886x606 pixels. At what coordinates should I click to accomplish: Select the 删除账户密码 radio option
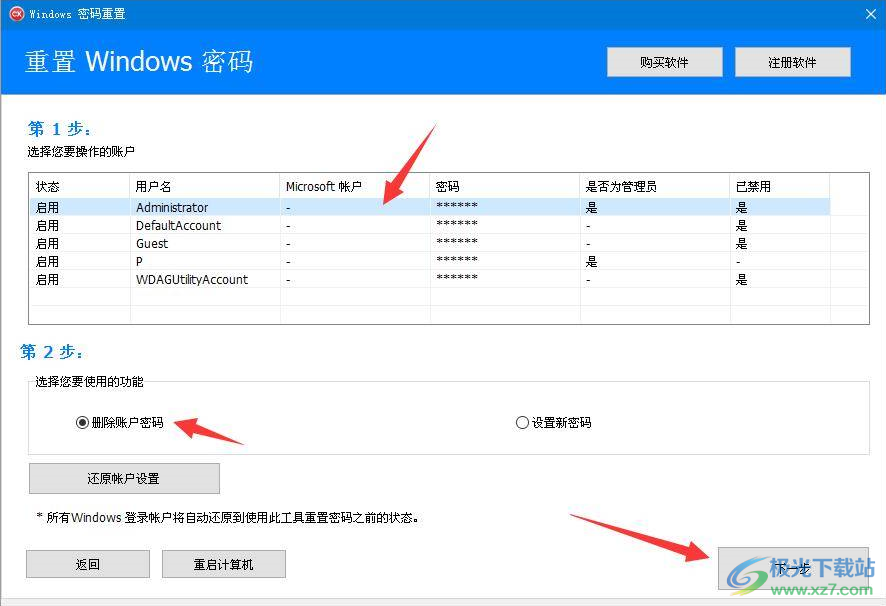(x=82, y=422)
